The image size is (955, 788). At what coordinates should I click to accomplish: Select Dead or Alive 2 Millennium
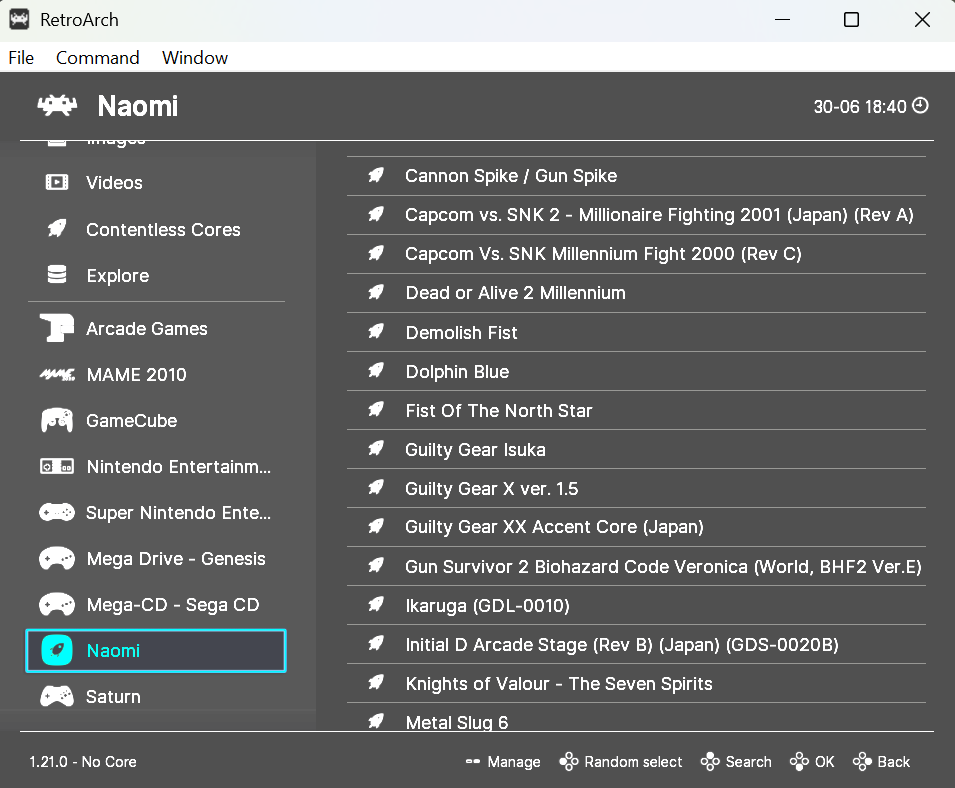[x=636, y=293]
